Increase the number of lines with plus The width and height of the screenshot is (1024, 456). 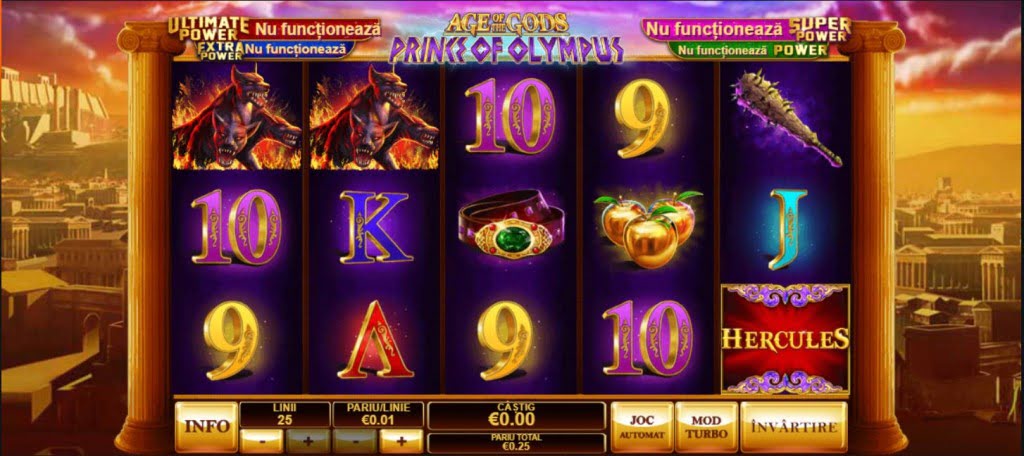[307, 441]
